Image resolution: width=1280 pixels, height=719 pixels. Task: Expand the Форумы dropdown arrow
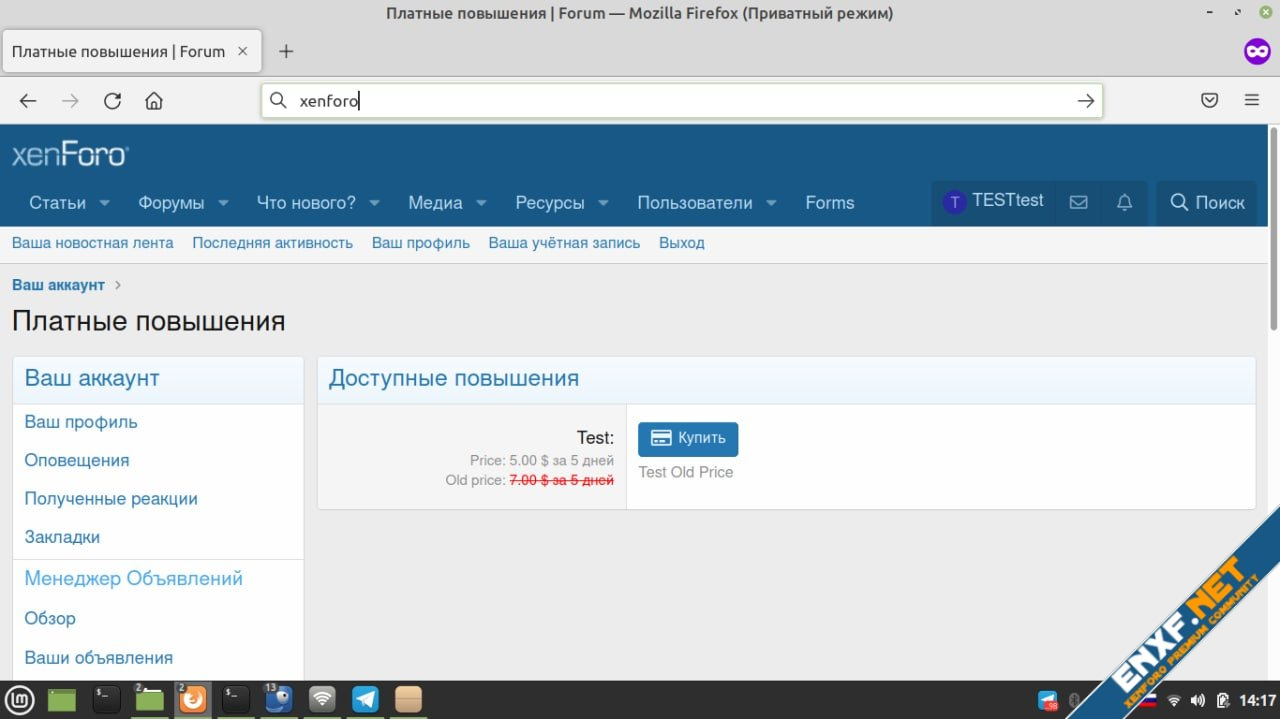(x=223, y=203)
